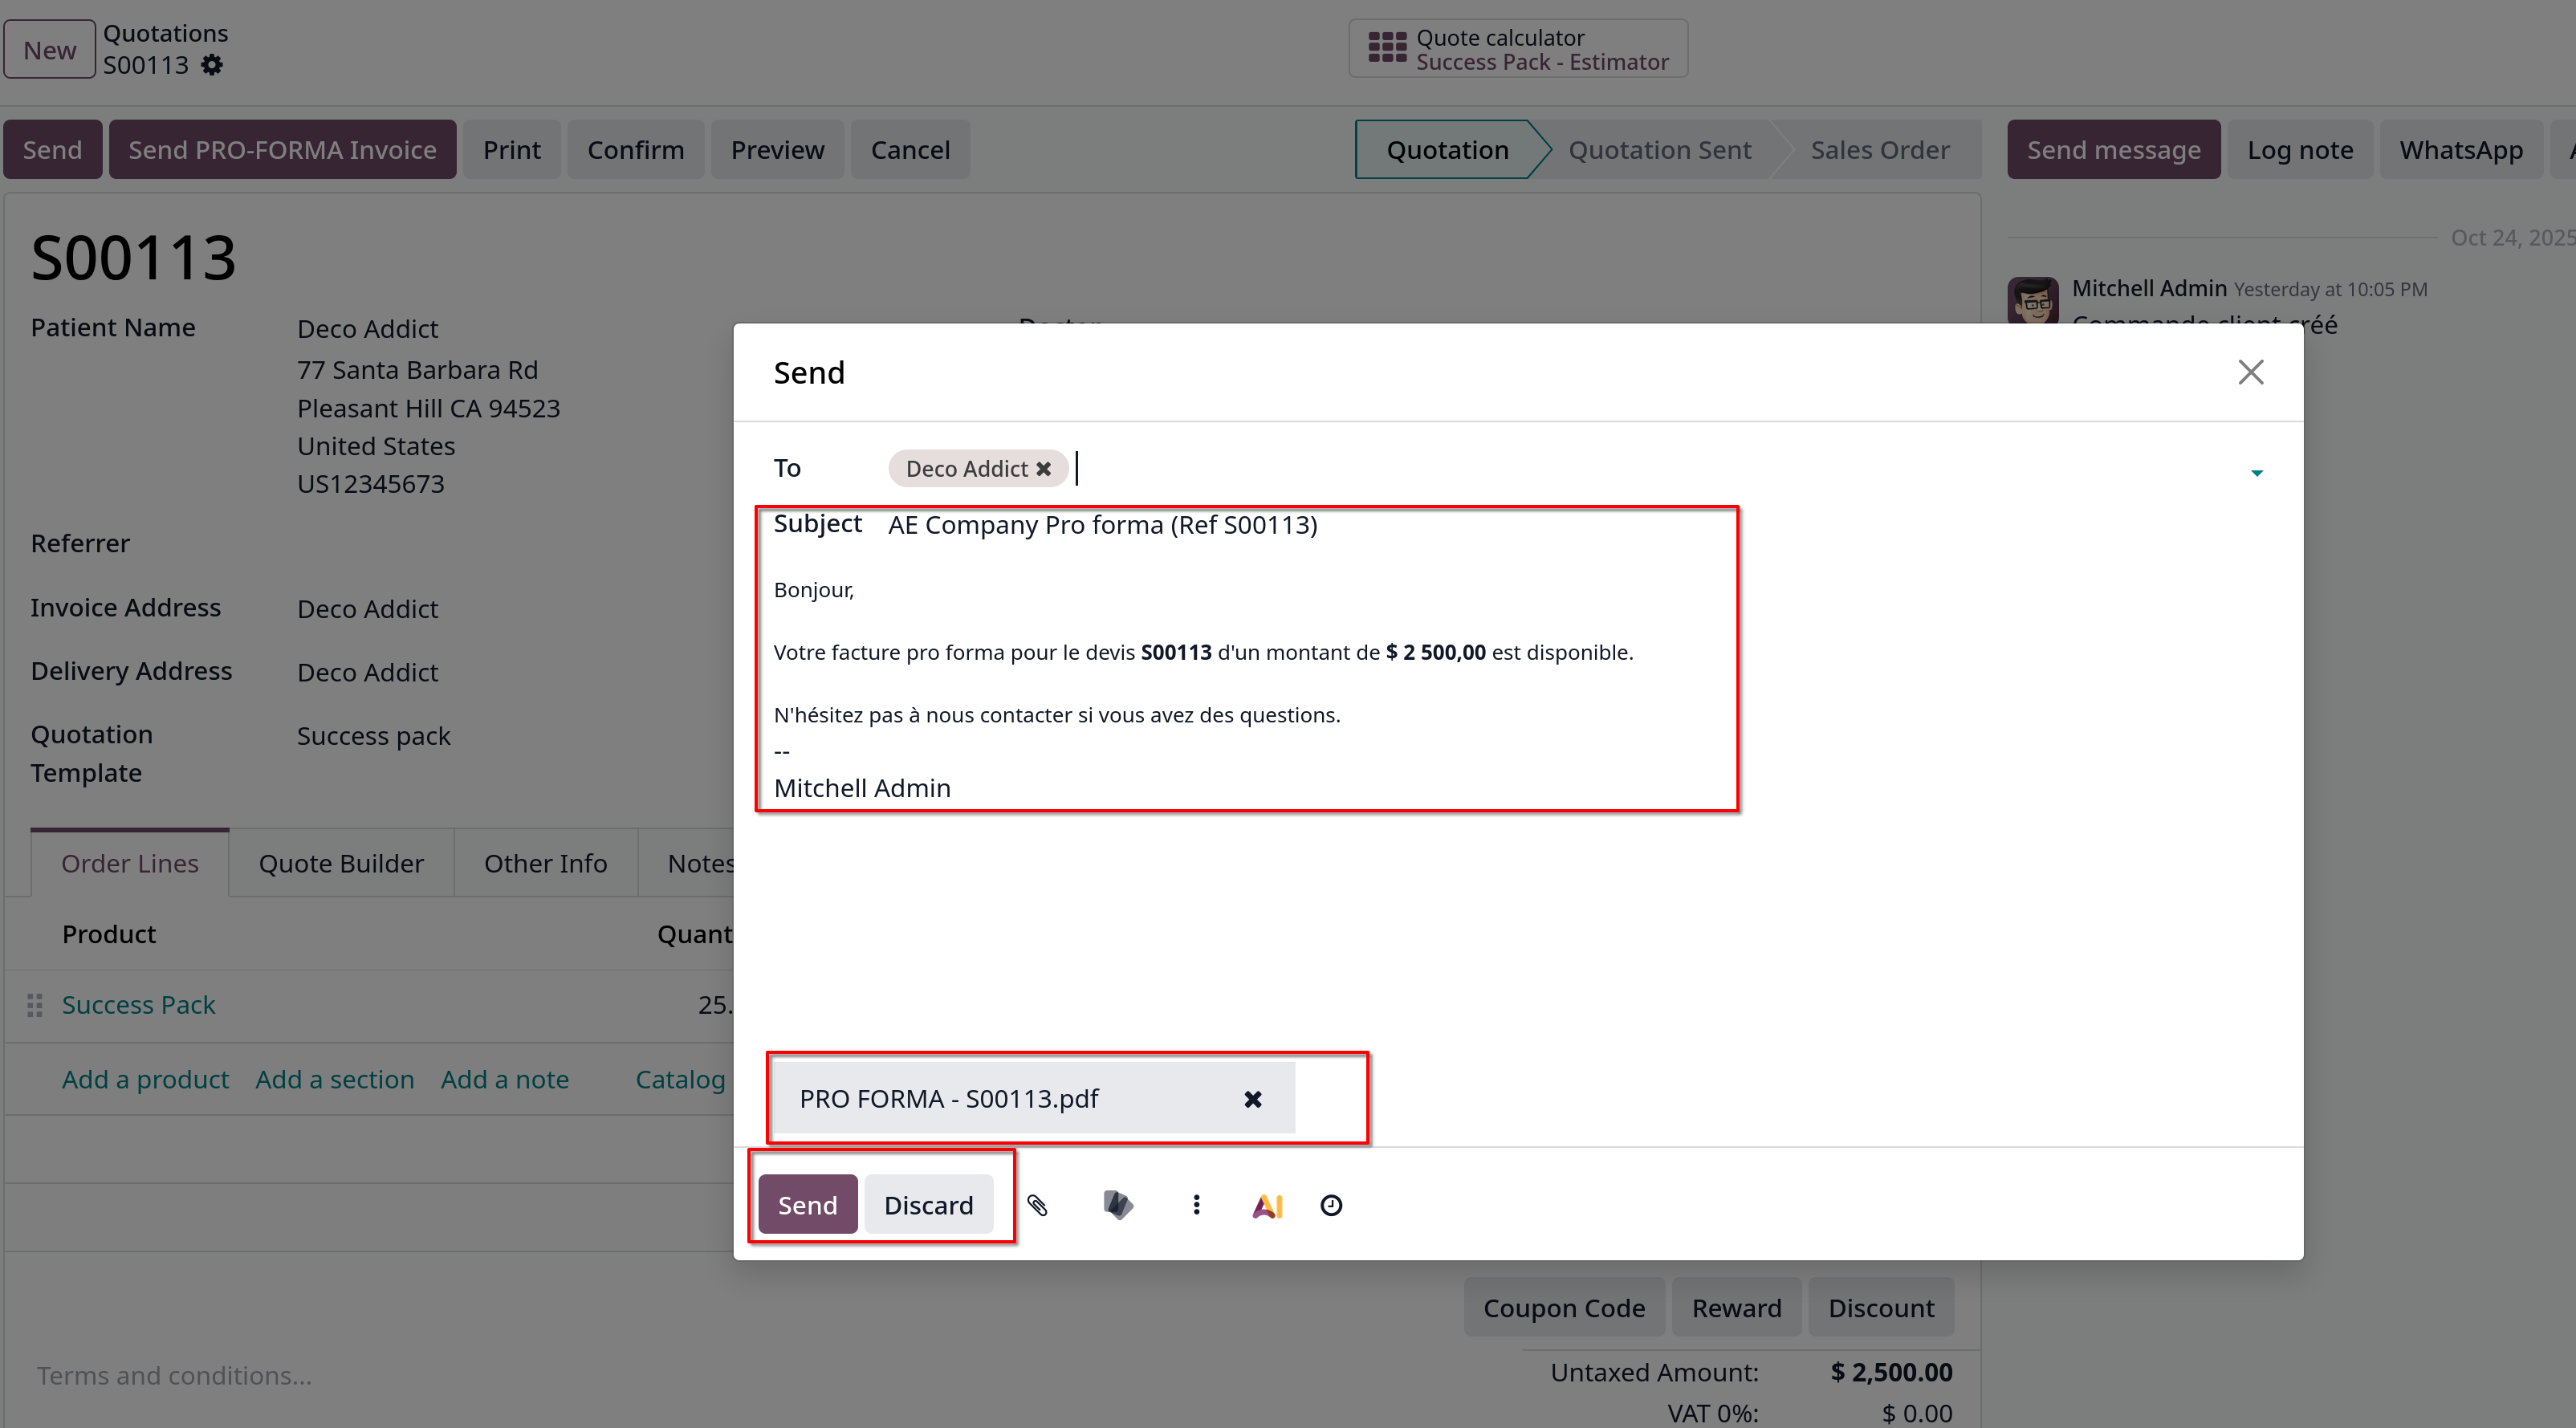Click the Catalog link

tap(680, 1079)
